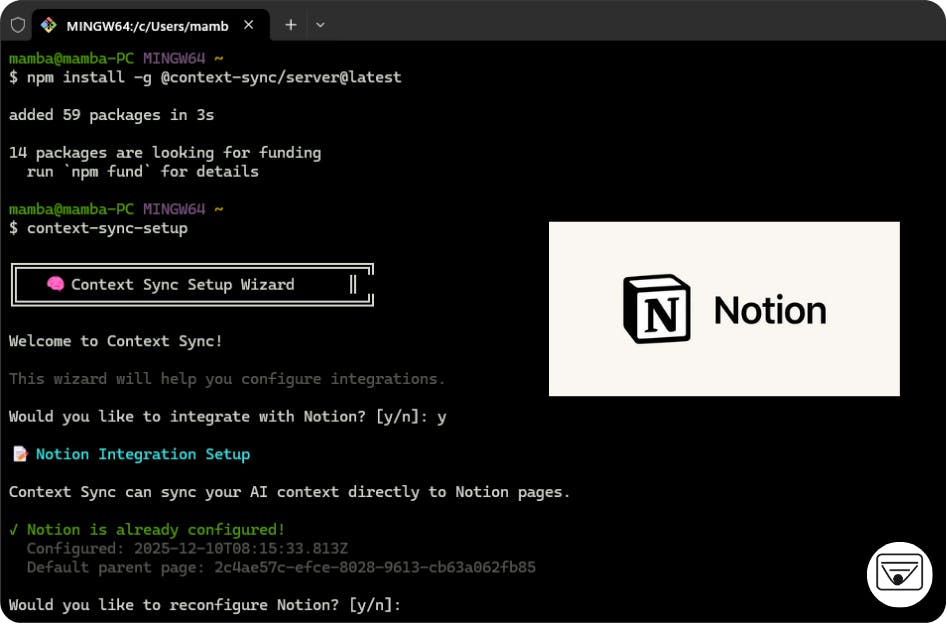The width and height of the screenshot is (947, 624).
Task: Click the "added 59 packages in 3s" line
Action: point(111,115)
